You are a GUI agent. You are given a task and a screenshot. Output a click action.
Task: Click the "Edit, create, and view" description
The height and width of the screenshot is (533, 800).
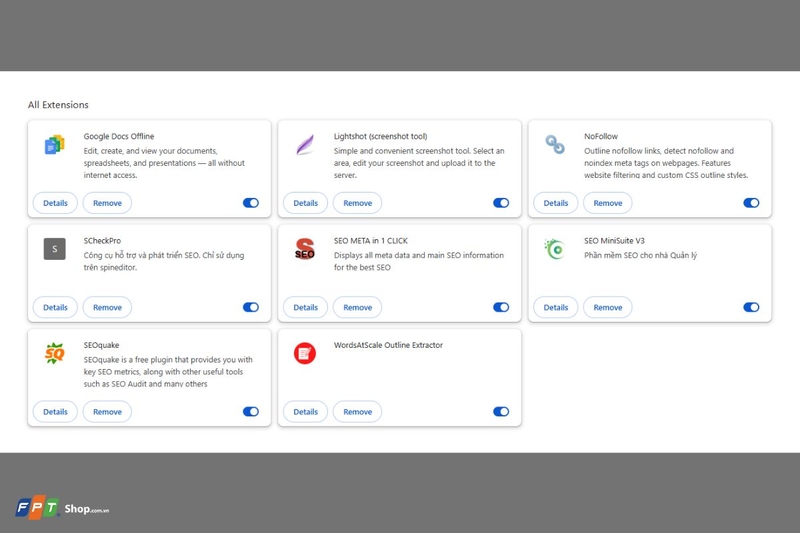tap(164, 163)
